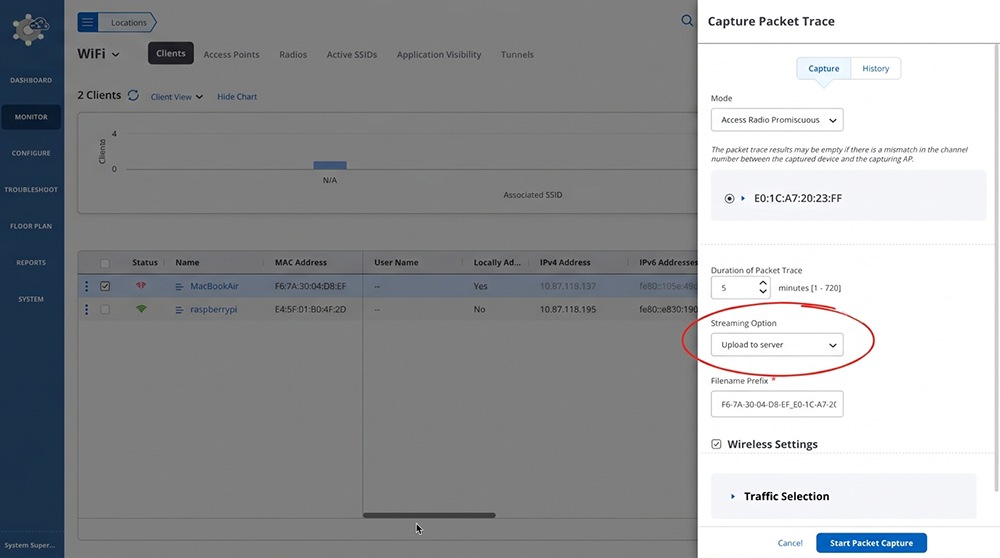Click the horizontal table scrollbar

pyautogui.click(x=429, y=515)
